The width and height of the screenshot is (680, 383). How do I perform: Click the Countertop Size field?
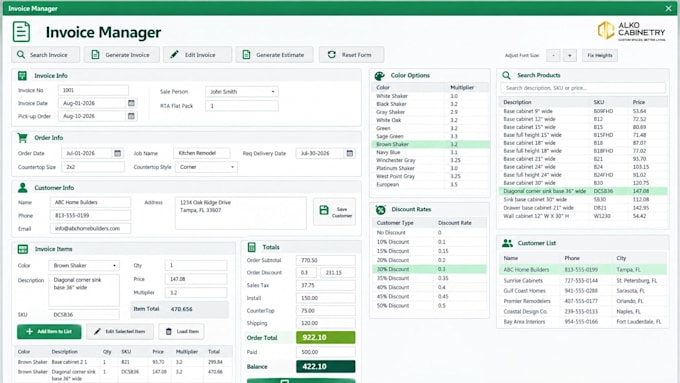(93, 167)
